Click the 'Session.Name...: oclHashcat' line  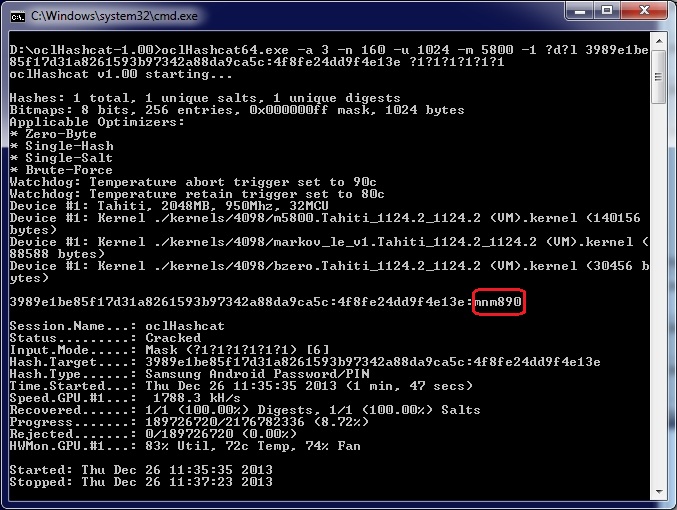[x=117, y=326]
